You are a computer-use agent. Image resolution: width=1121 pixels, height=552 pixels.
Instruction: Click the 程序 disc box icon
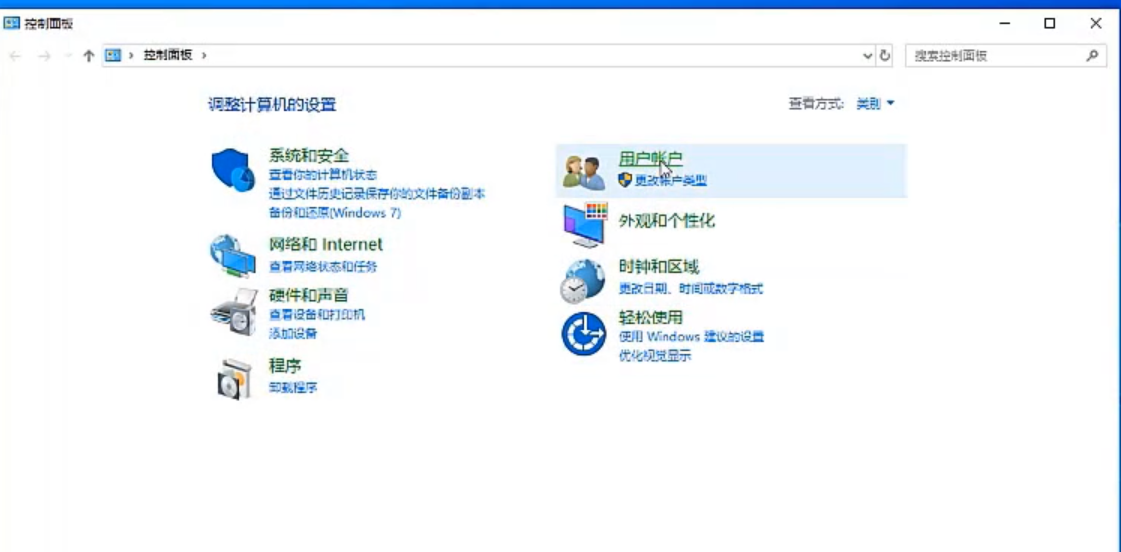[x=234, y=379]
